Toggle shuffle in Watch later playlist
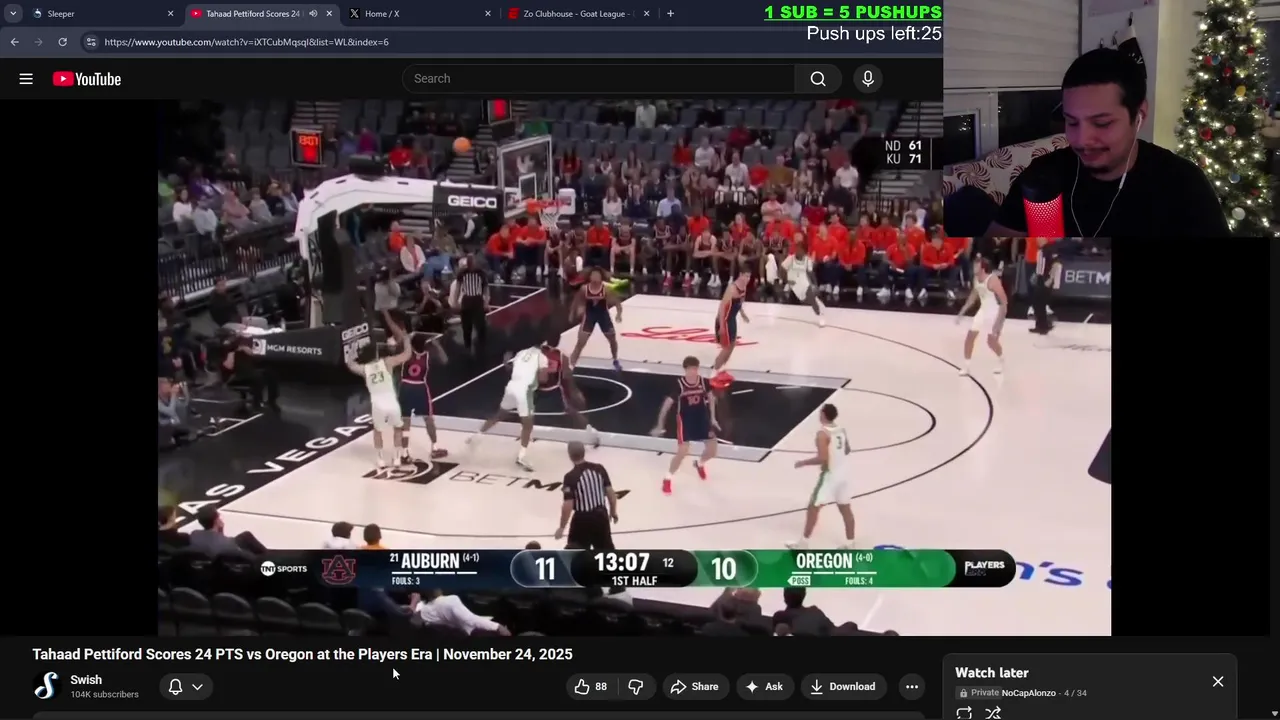1280x720 pixels. pyautogui.click(x=993, y=713)
